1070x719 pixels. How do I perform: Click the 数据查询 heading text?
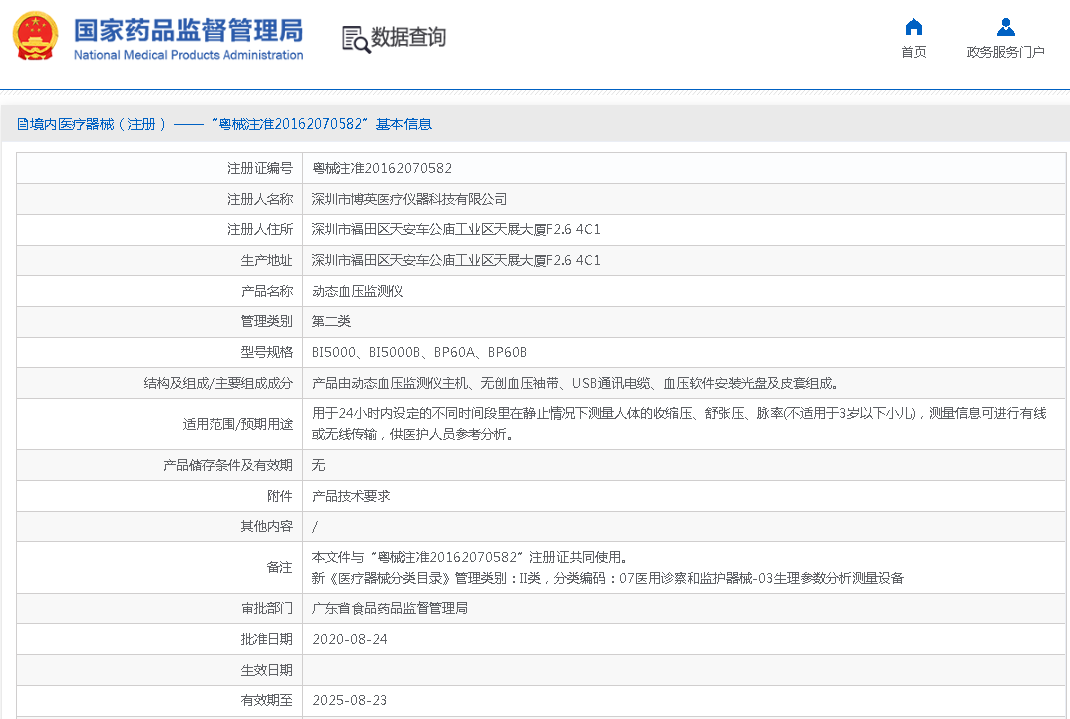[x=408, y=37]
